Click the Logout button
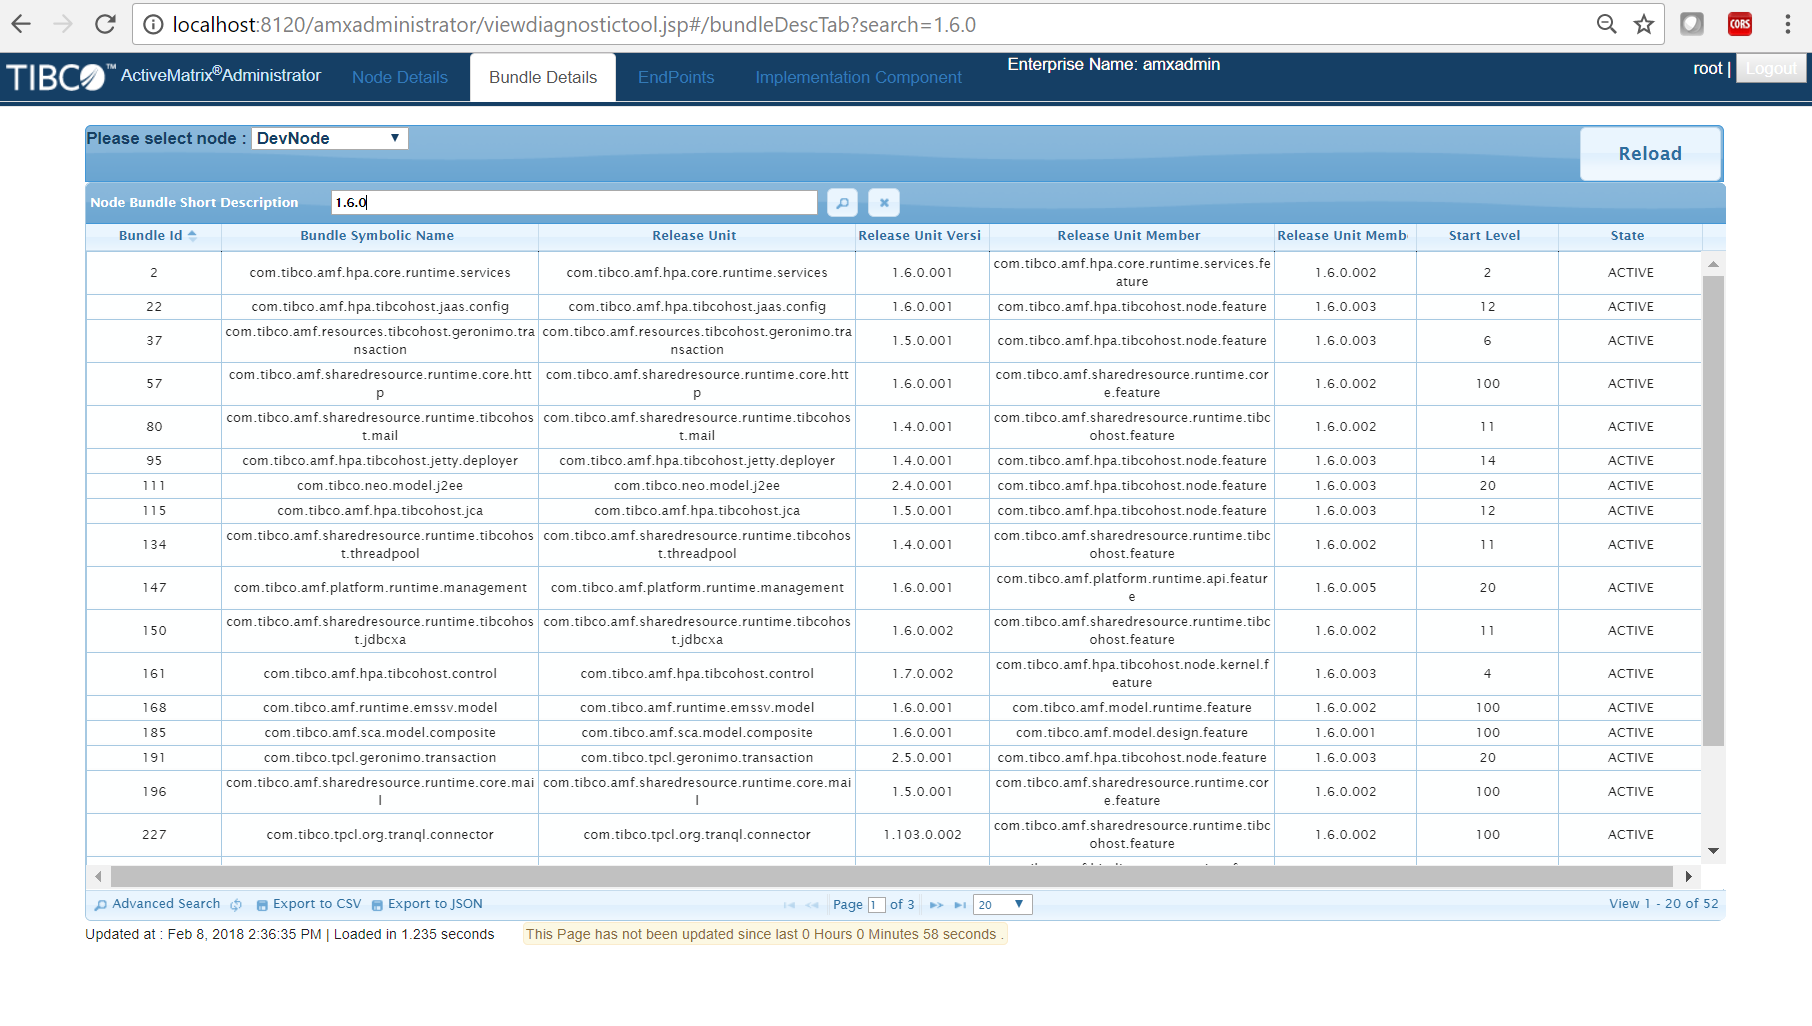This screenshot has width=1812, height=1026. coord(1771,68)
